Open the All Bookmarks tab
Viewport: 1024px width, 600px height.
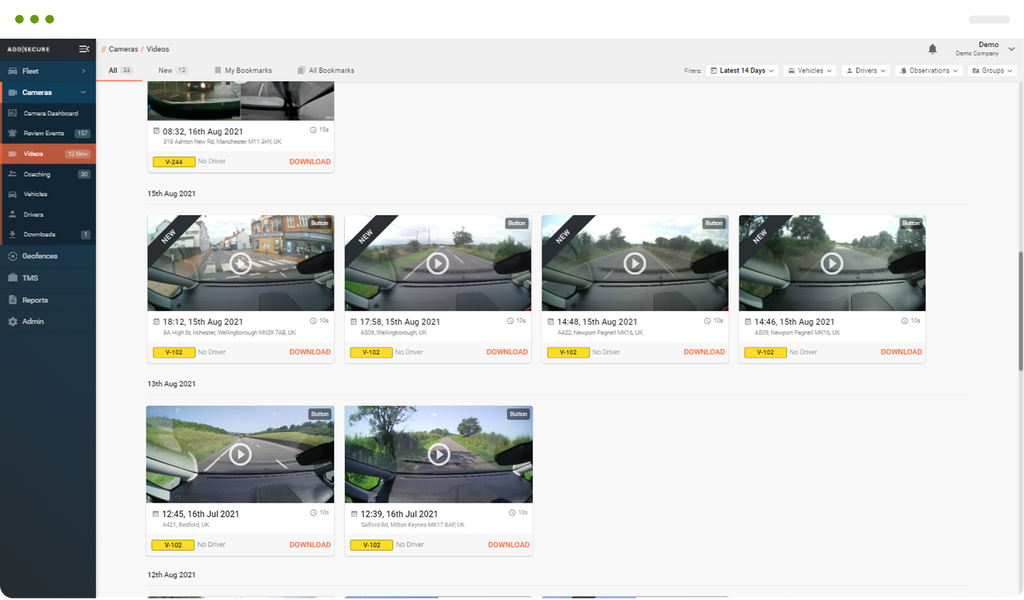click(326, 71)
